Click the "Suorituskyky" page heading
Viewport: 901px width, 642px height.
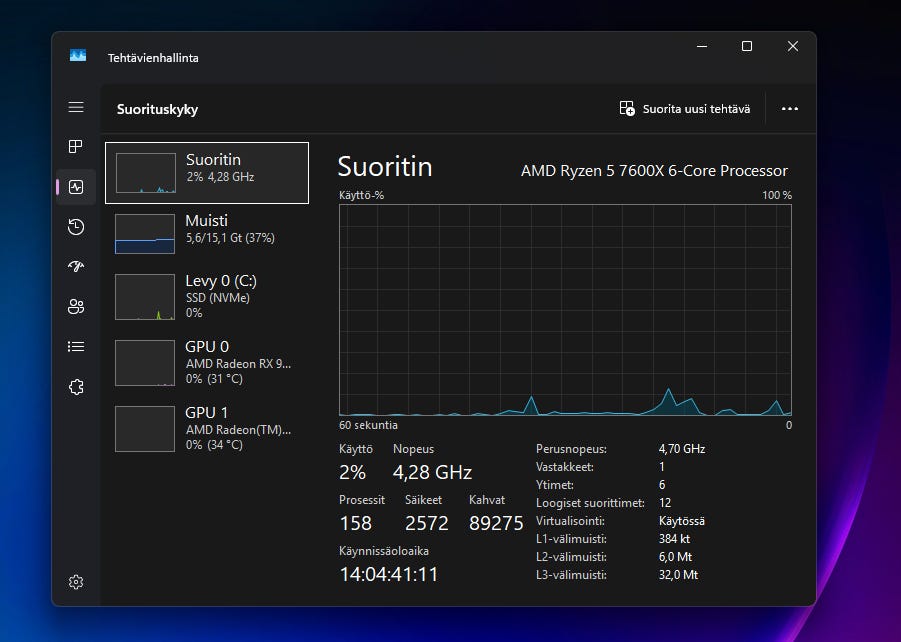coord(157,109)
